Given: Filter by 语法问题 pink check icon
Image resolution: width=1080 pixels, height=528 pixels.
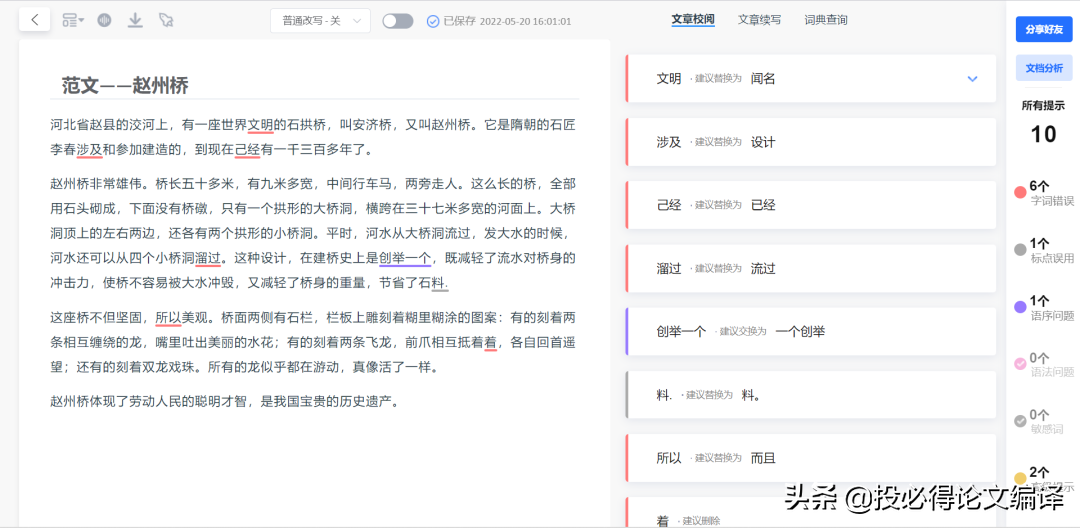Looking at the screenshot, I should point(1021,364).
